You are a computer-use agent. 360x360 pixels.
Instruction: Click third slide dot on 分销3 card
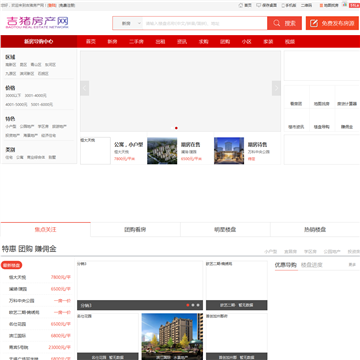coord(198,305)
